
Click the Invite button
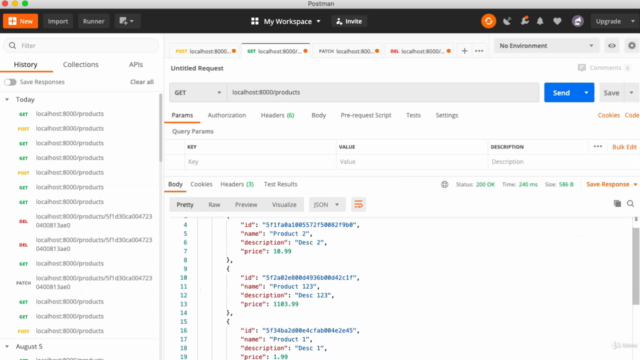pyautogui.click(x=349, y=21)
